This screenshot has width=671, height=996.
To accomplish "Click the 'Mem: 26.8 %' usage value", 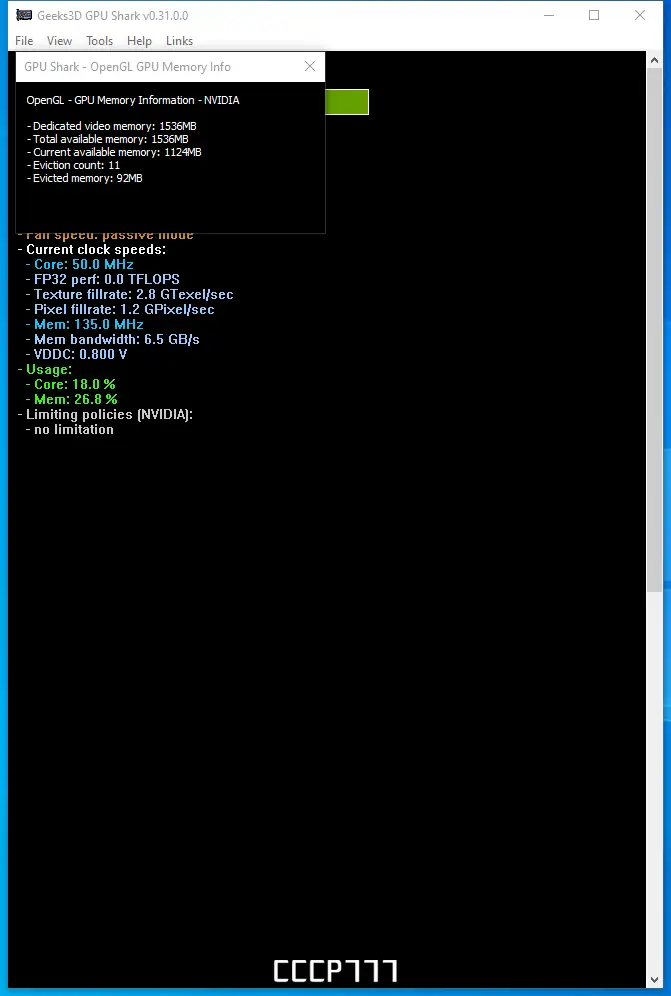I will click(x=72, y=400).
